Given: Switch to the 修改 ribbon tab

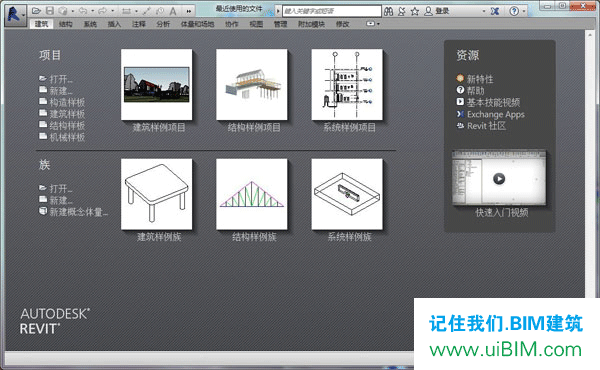Looking at the screenshot, I should [342, 24].
